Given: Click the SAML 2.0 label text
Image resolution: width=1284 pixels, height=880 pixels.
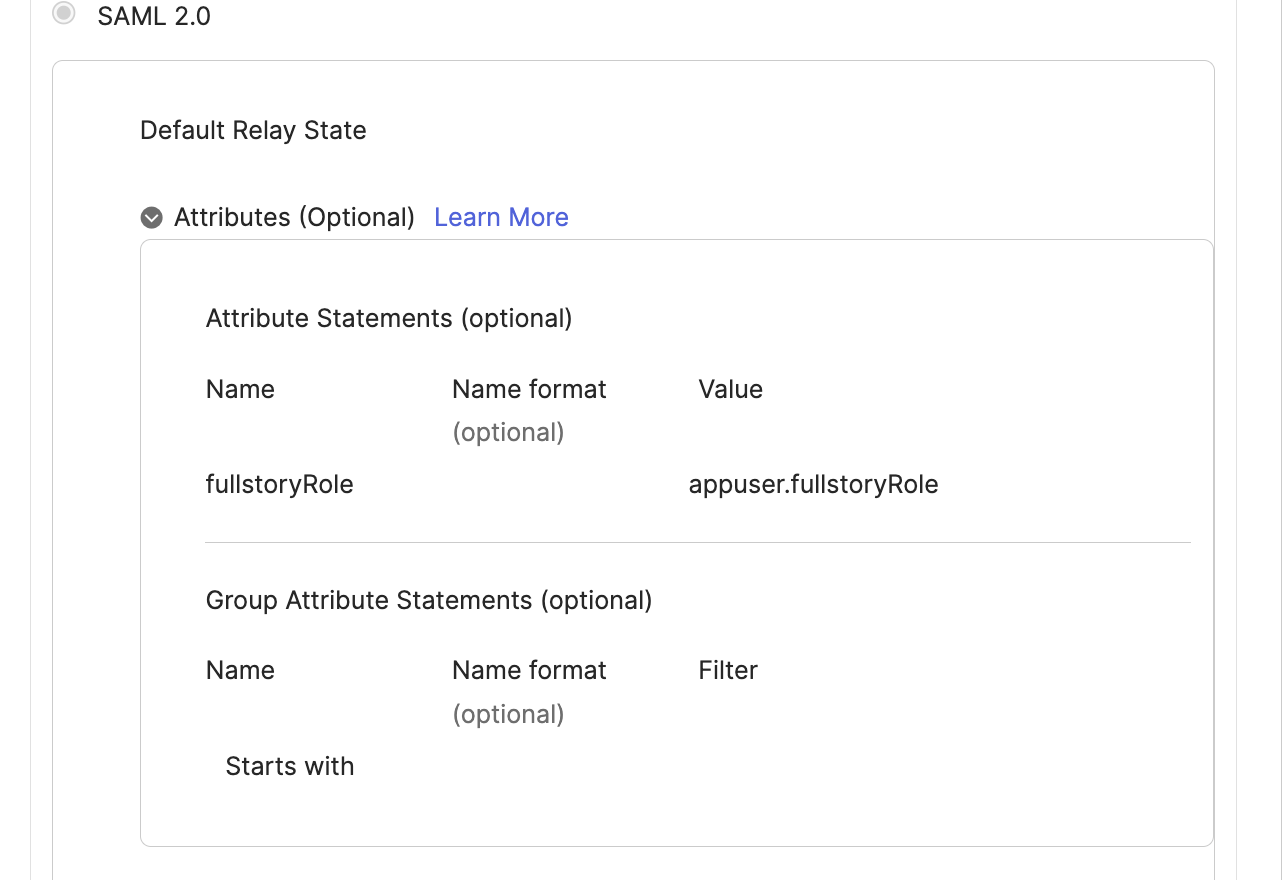Looking at the screenshot, I should pyautogui.click(x=154, y=16).
